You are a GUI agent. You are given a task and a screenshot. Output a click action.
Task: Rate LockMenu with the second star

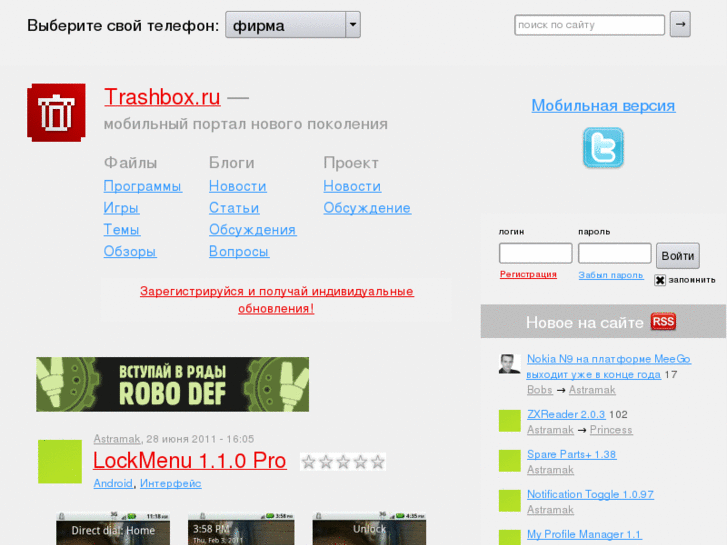(326, 462)
